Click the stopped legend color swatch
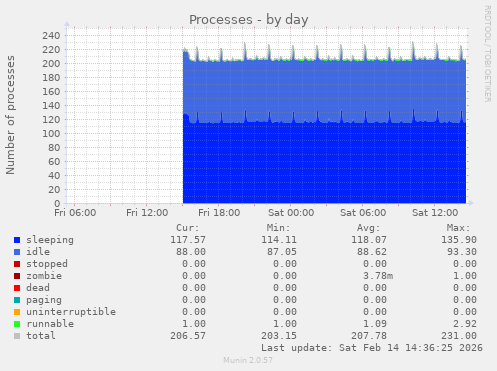Screen dimensions: 497x371 (17, 264)
